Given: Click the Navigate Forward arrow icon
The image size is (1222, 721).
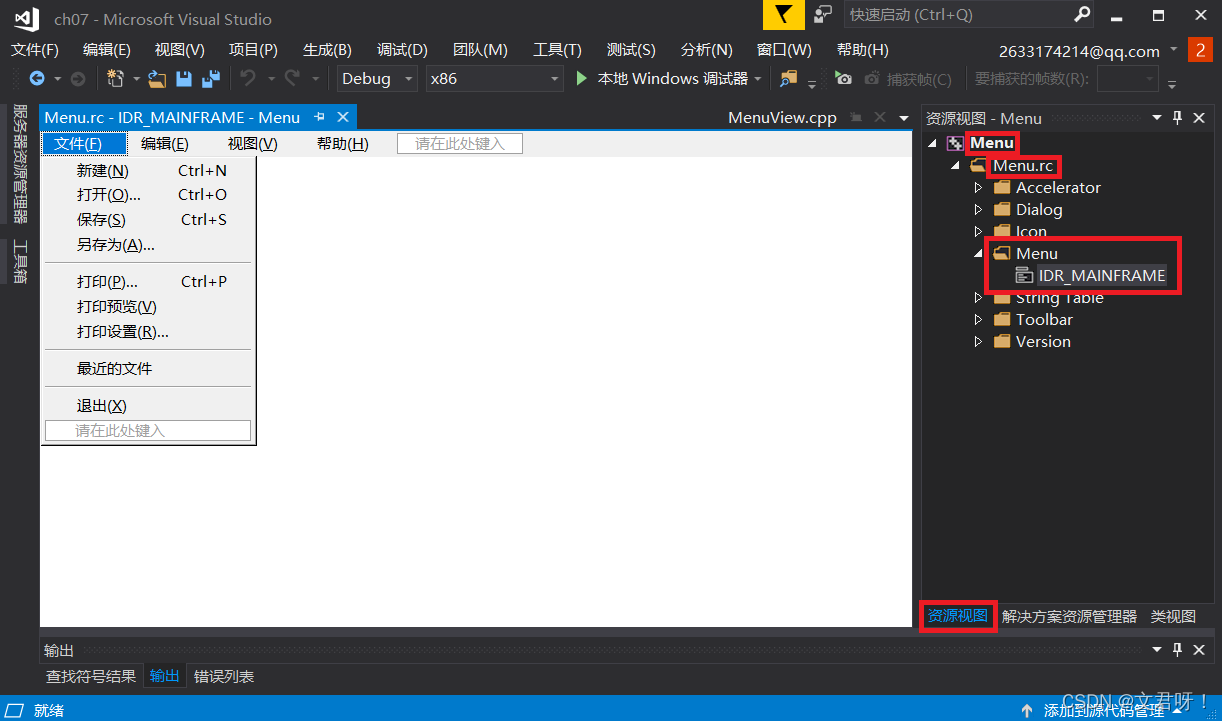Looking at the screenshot, I should 78,78.
